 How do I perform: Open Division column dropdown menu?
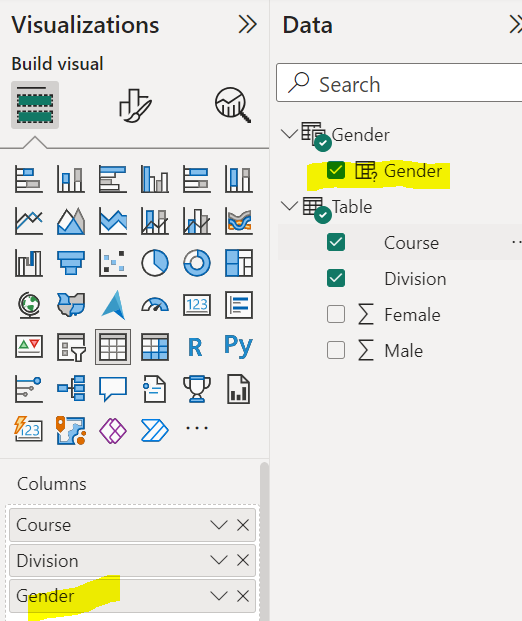[x=219, y=560]
